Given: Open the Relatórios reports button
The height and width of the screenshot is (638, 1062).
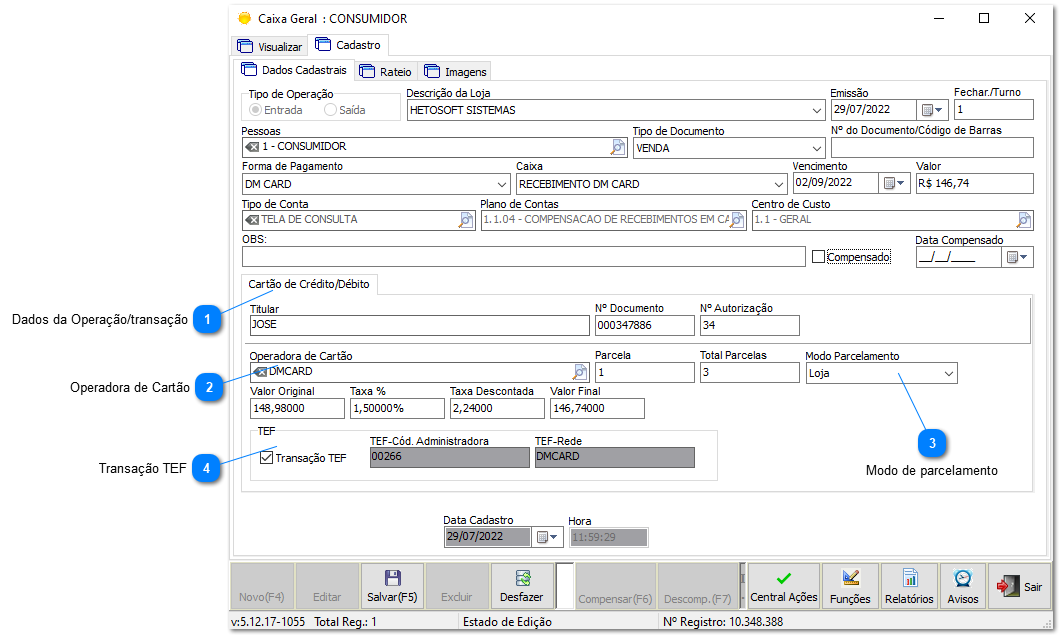Looking at the screenshot, I should pos(909,587).
